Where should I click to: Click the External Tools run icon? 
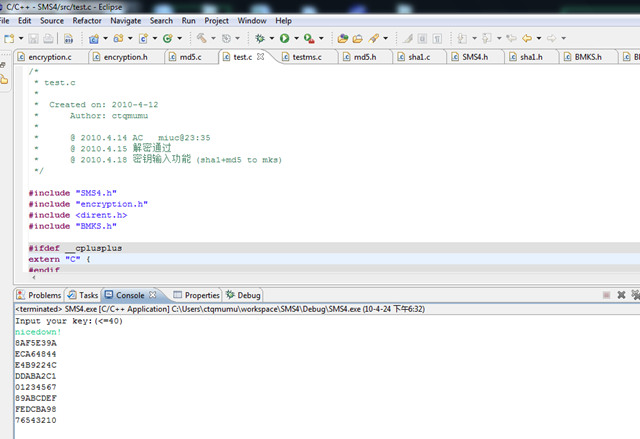[x=309, y=38]
